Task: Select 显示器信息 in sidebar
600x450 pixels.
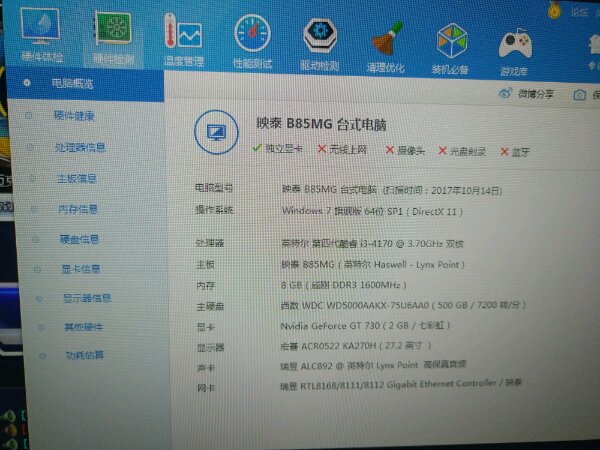Action: tap(87, 298)
